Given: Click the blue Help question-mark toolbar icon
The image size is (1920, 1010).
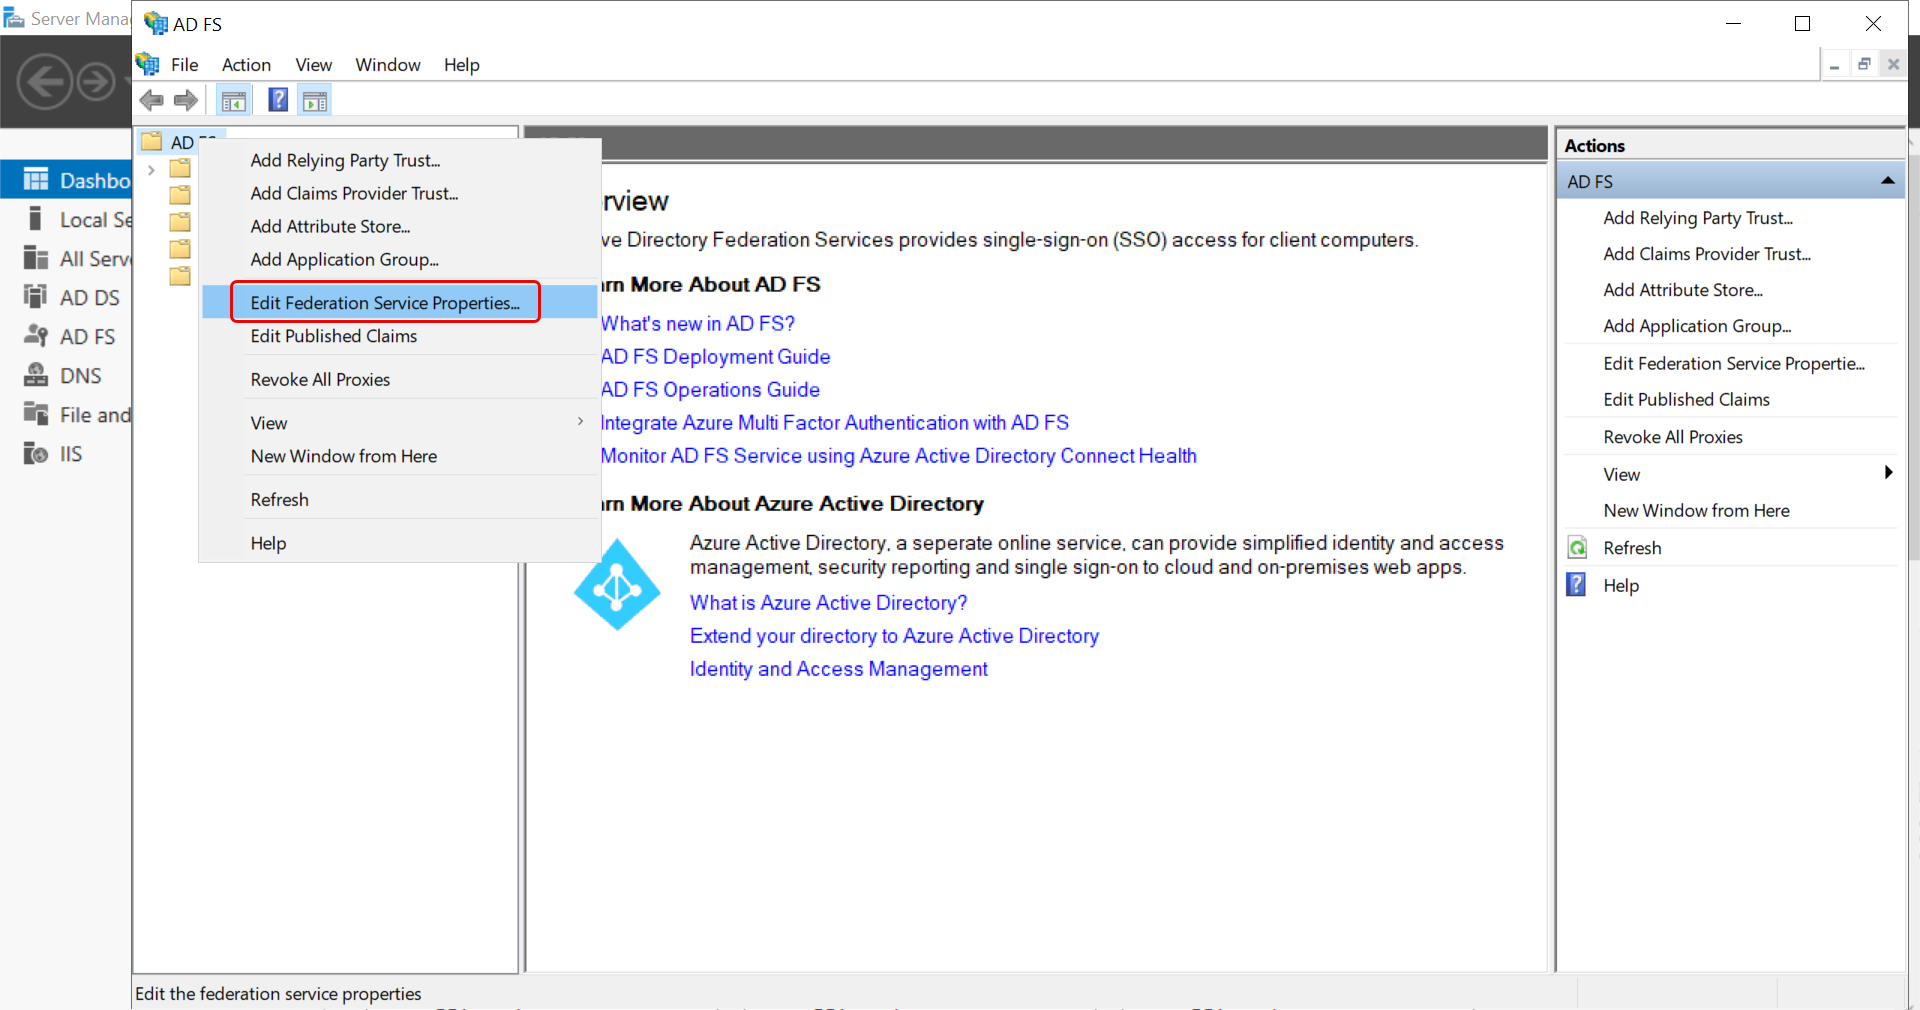Looking at the screenshot, I should click(x=278, y=100).
